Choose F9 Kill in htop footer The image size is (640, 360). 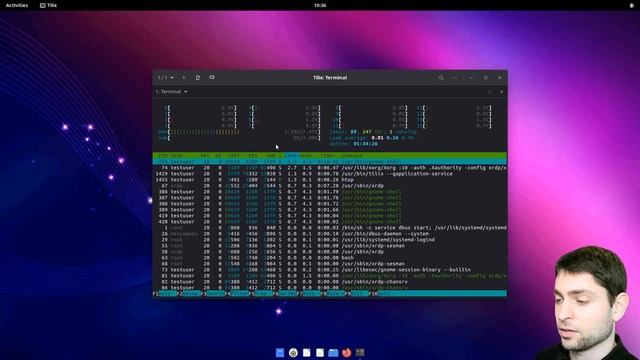click(357, 293)
